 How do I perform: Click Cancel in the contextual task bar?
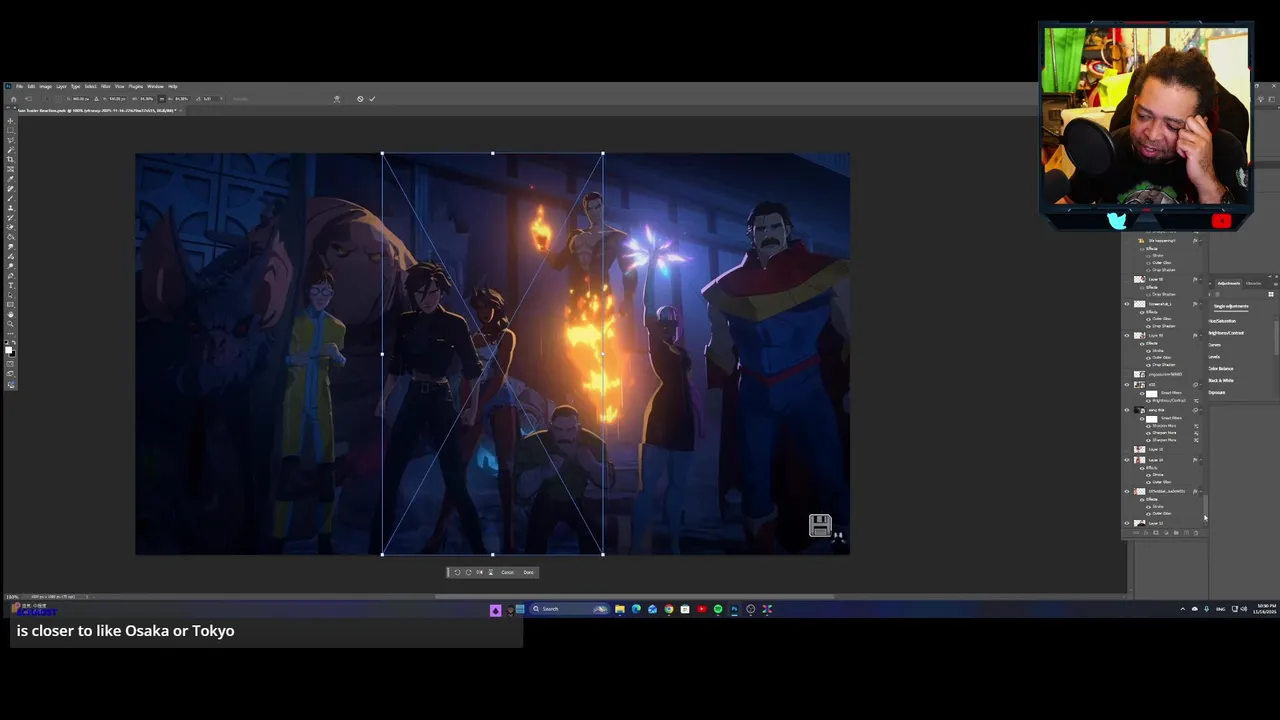coord(507,572)
